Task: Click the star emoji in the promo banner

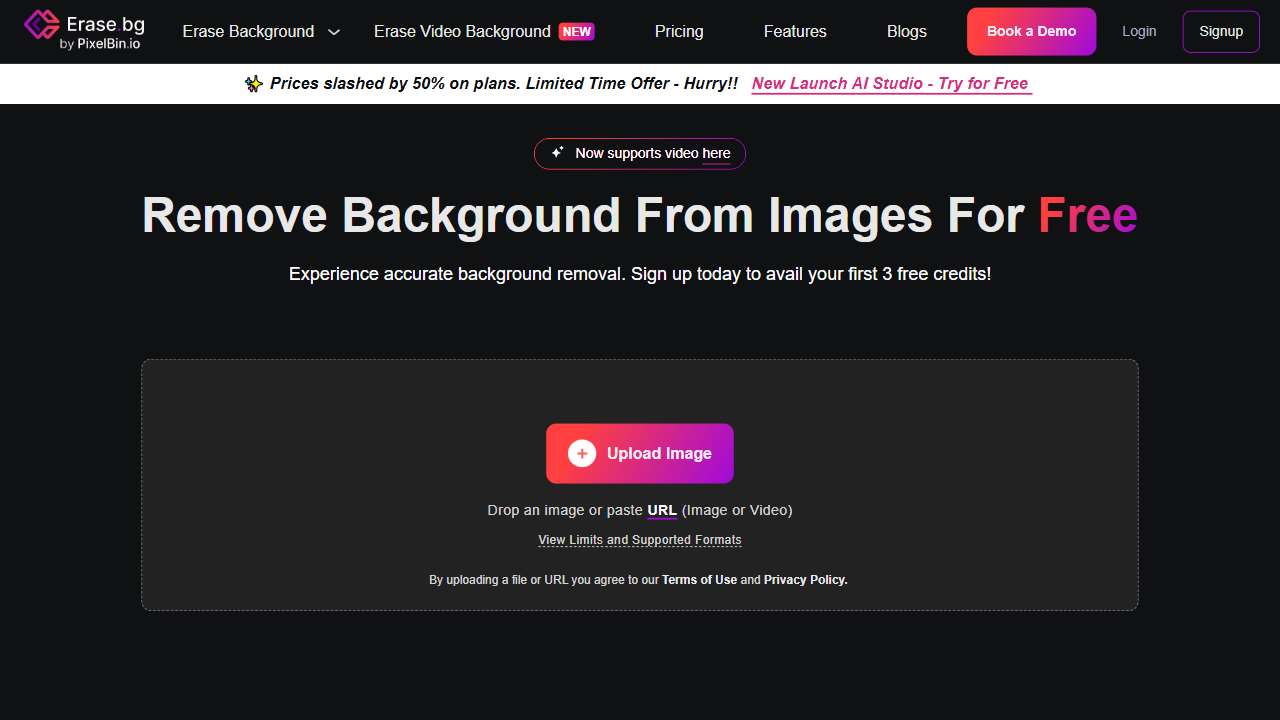Action: (254, 84)
